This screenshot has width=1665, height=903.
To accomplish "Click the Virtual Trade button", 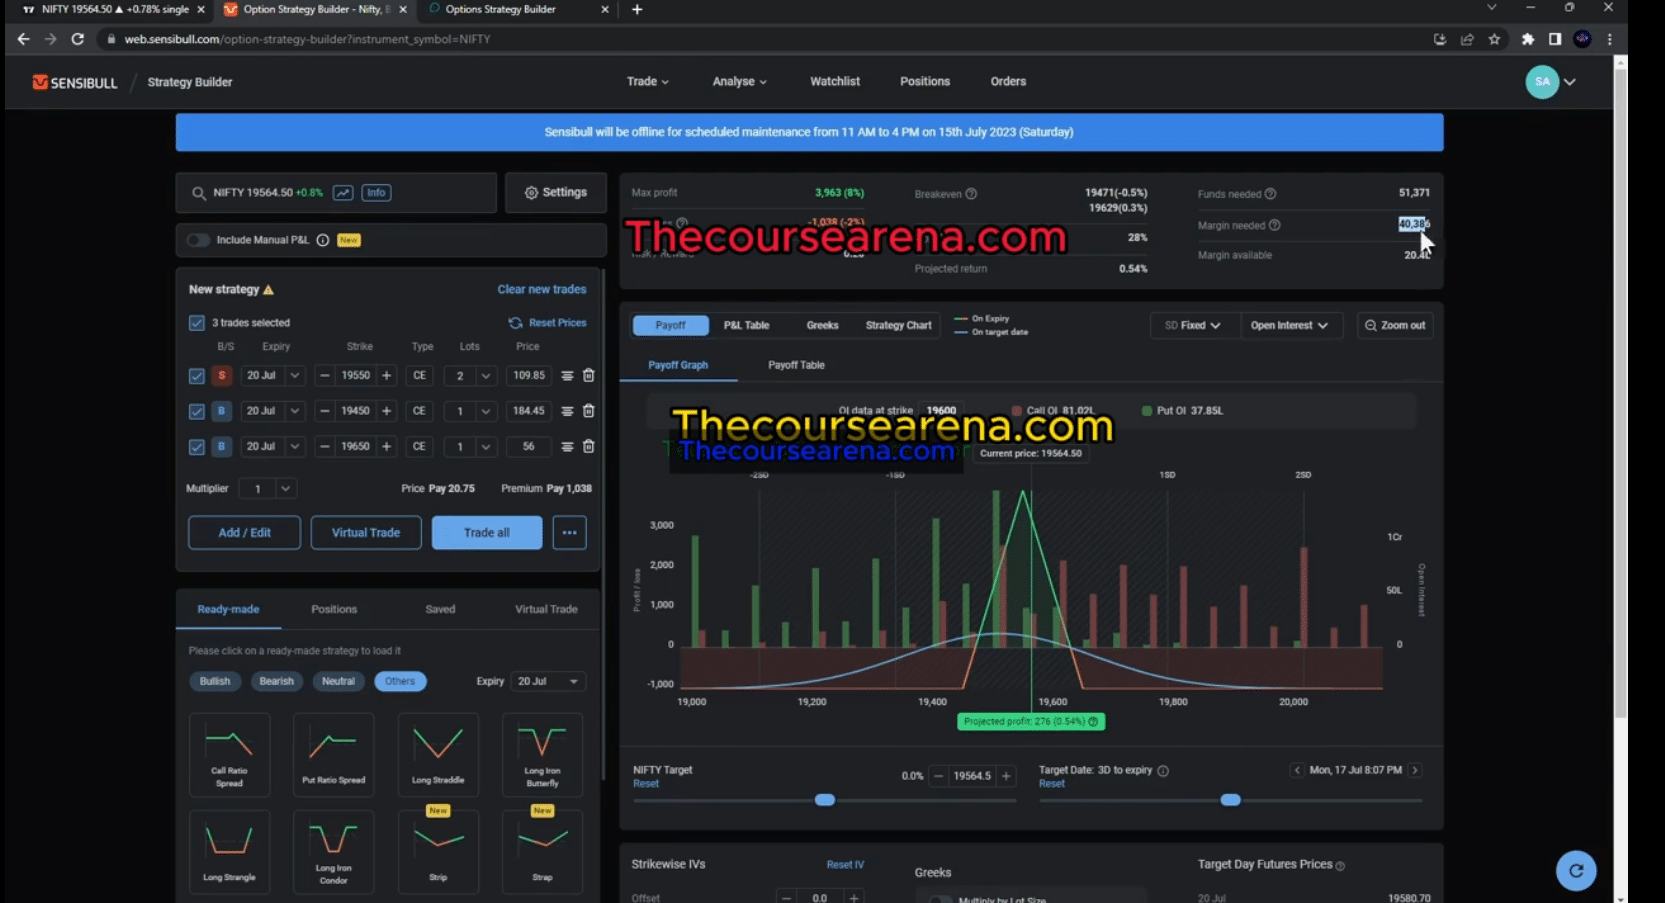I will [x=366, y=533].
